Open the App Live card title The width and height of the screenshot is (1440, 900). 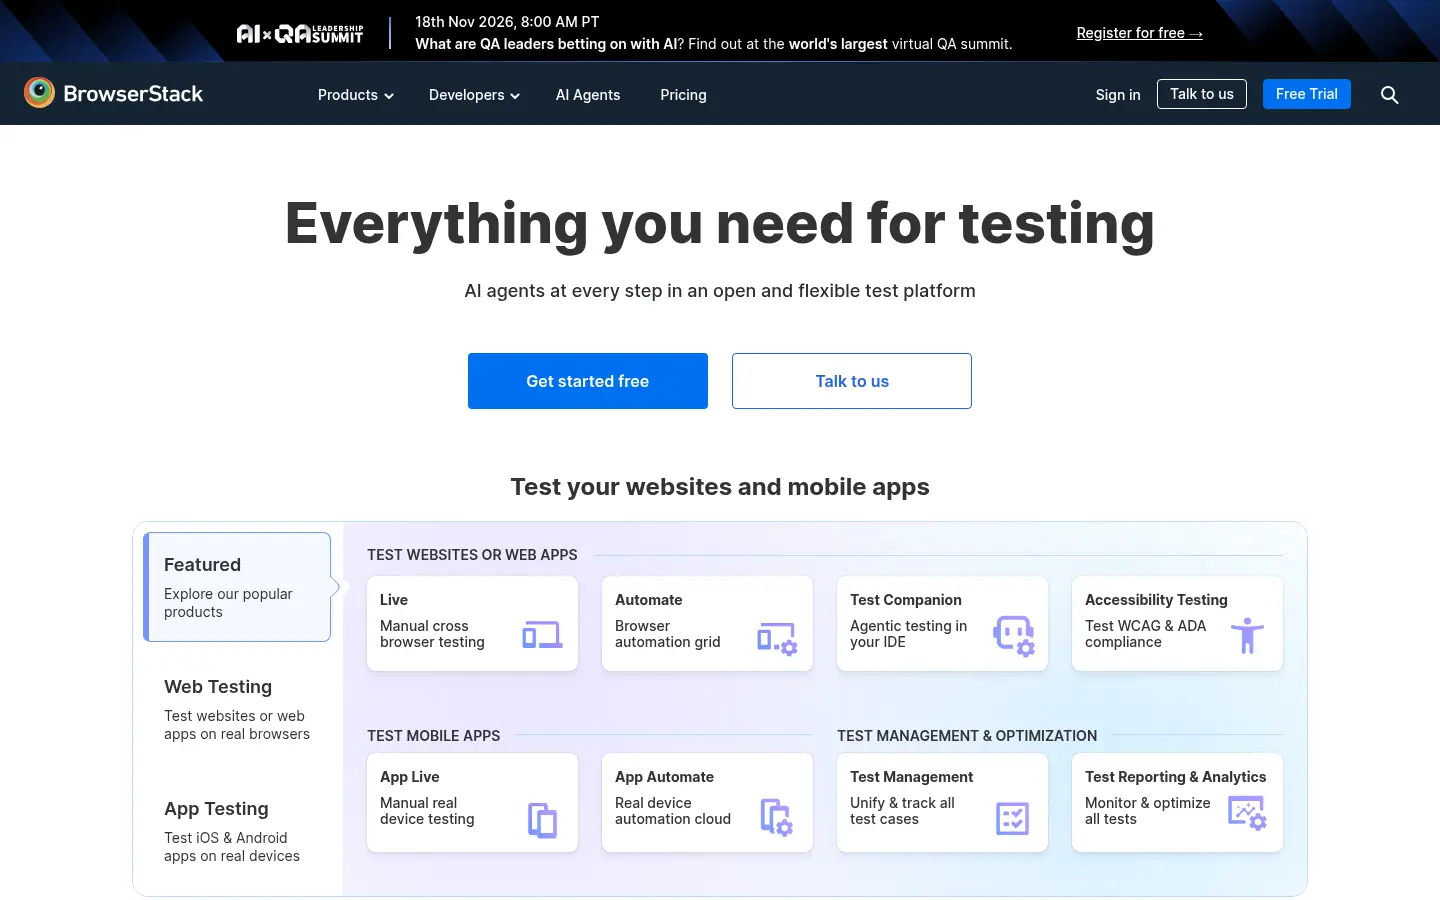point(410,777)
